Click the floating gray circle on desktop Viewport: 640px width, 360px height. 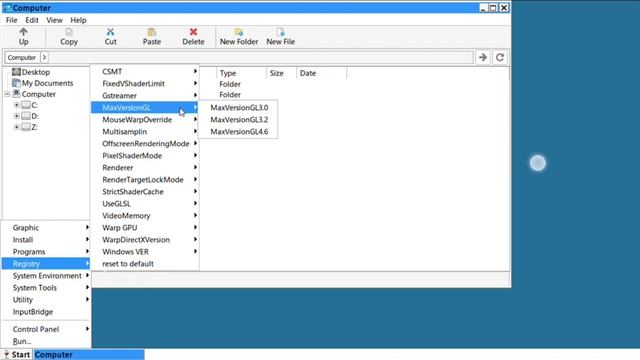point(538,163)
